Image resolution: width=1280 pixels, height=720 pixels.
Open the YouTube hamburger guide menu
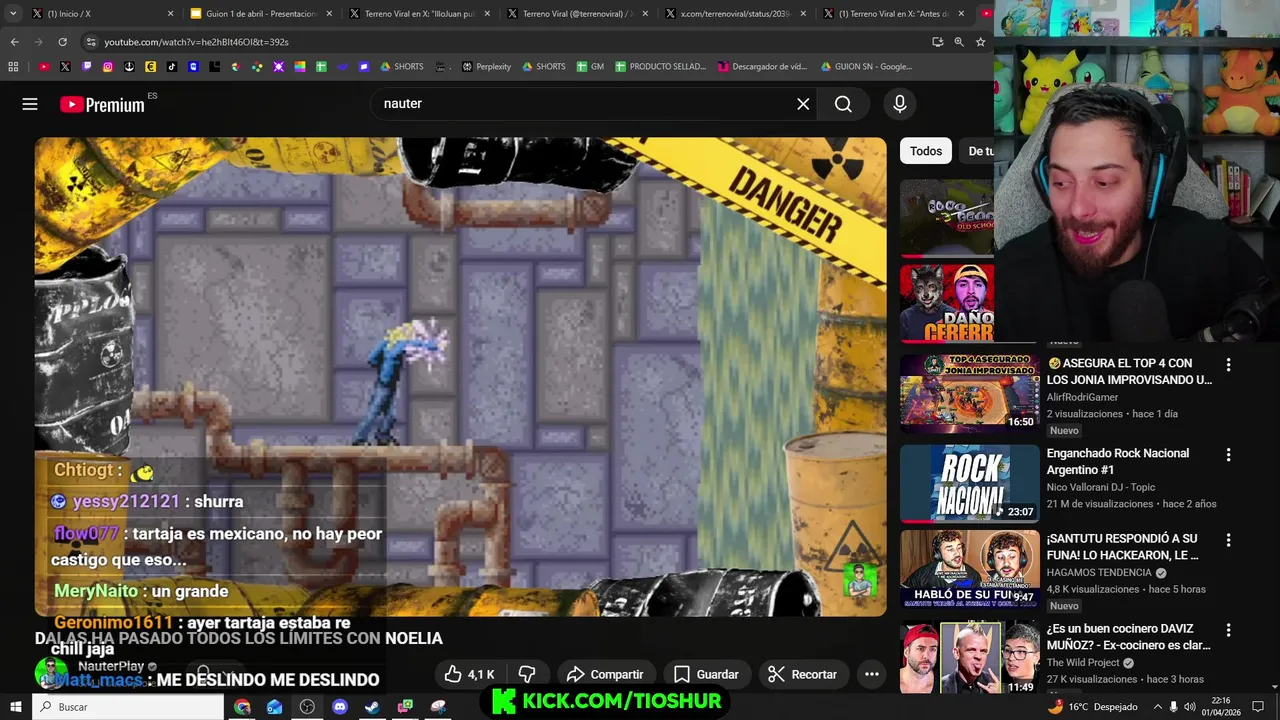click(30, 104)
